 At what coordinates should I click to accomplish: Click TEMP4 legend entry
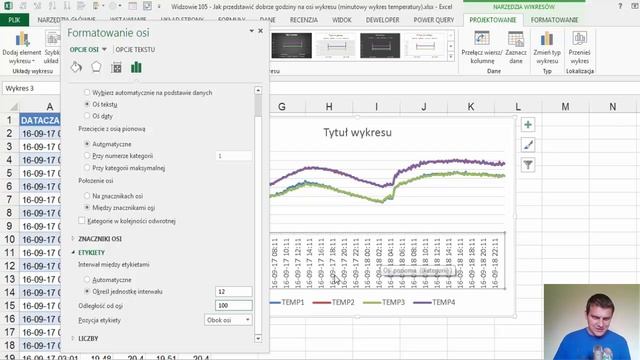click(x=434, y=302)
